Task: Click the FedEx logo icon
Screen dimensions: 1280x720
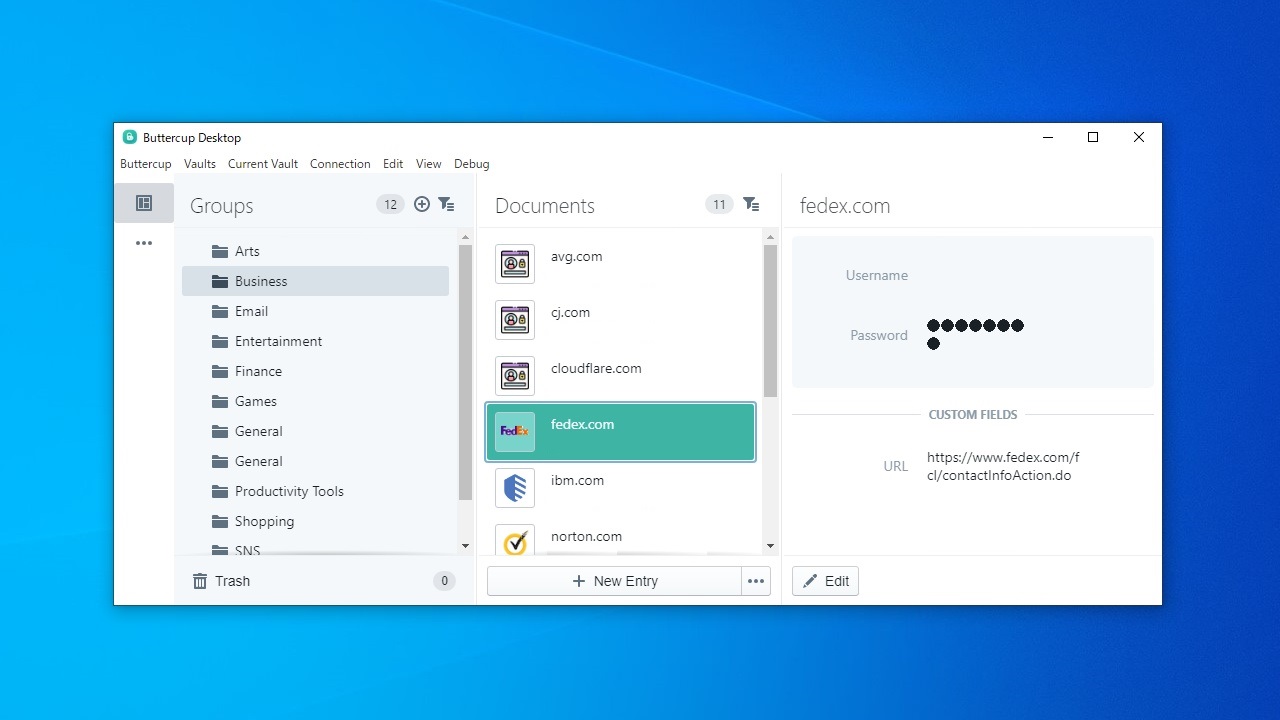Action: tap(515, 432)
